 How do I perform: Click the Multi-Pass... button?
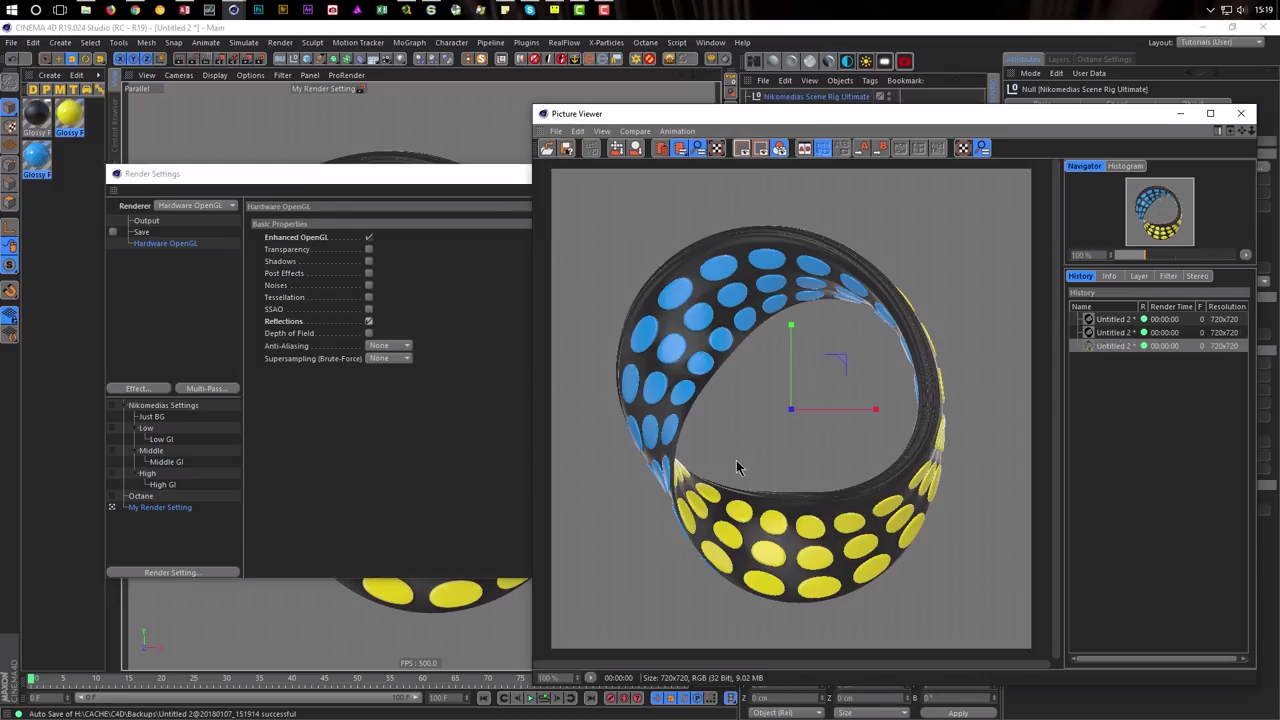point(207,388)
